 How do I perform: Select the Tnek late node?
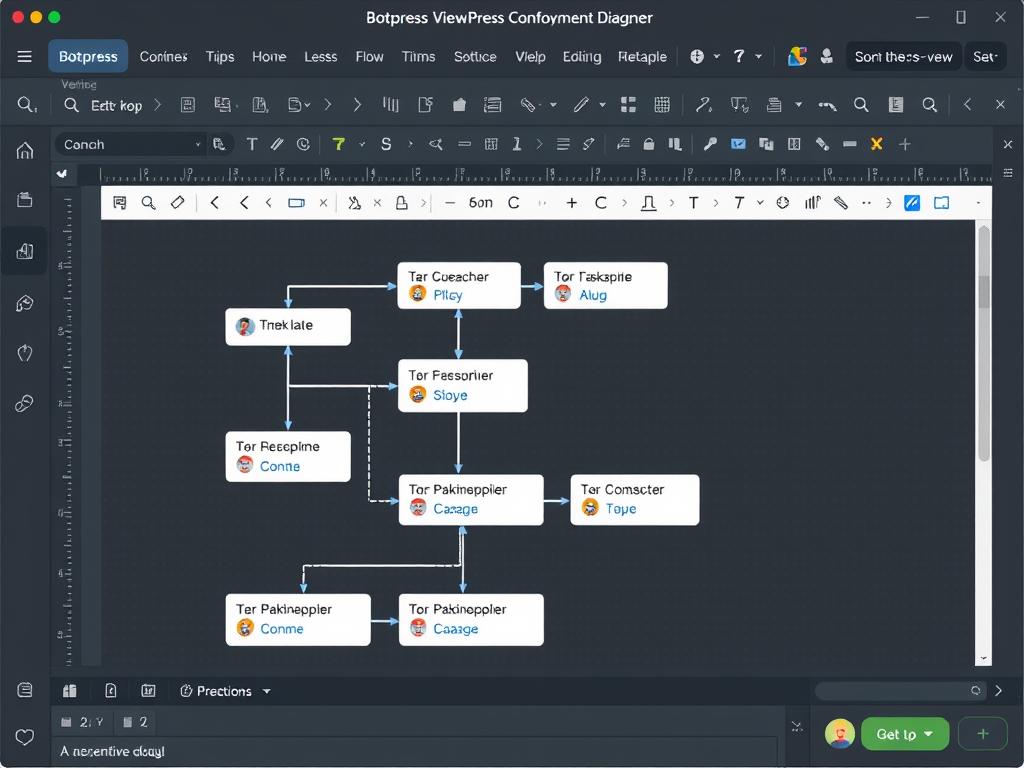point(288,327)
